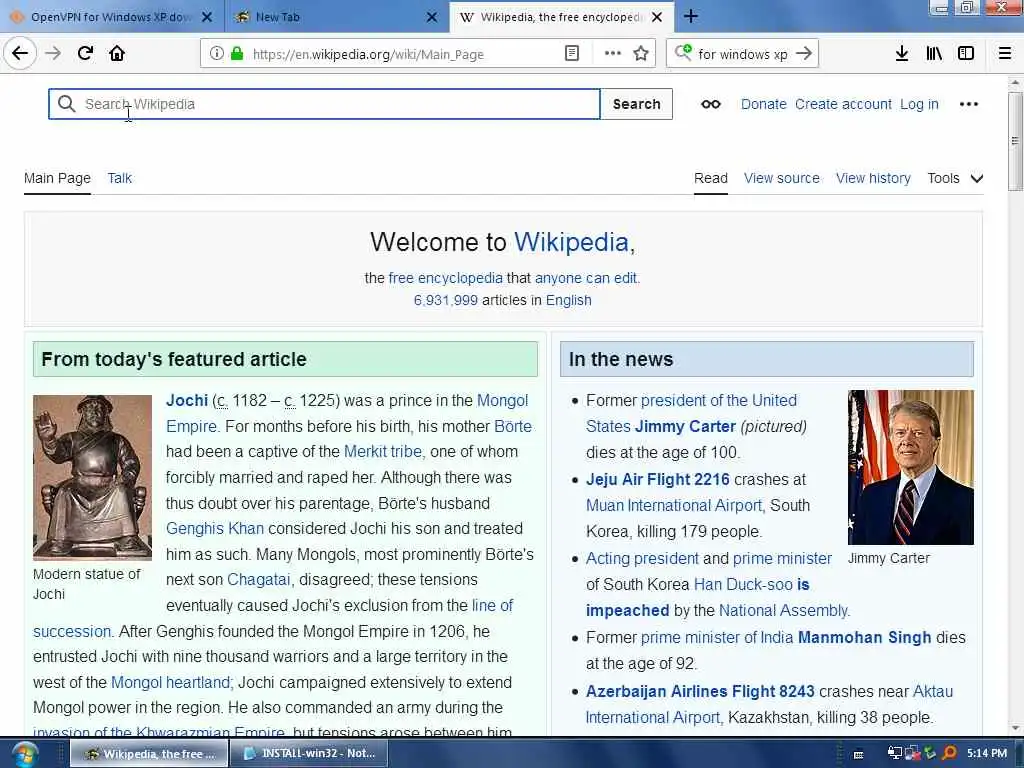The image size is (1024, 768).
Task: Open the Chagatai link
Action: (259, 579)
